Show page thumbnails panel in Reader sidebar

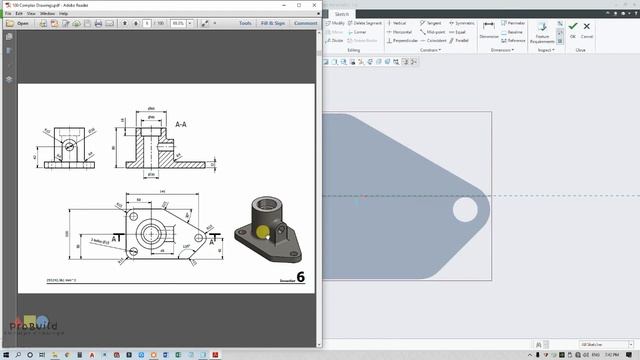(9, 37)
